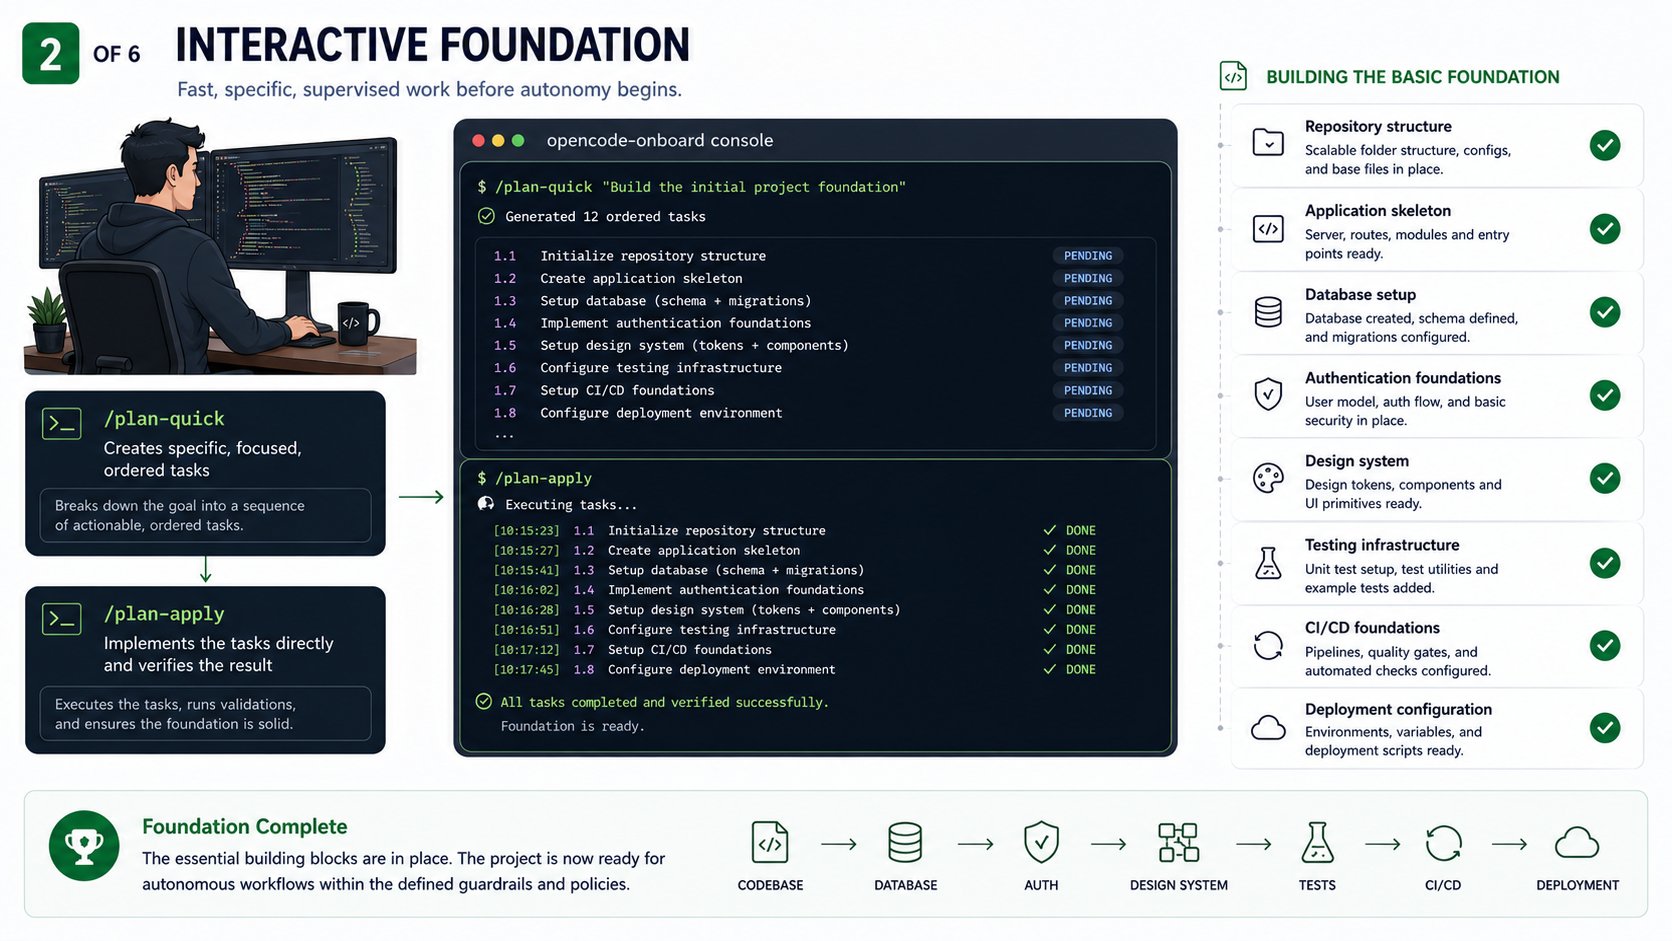Viewport: 1672px width, 941px height.
Task: Click the PENDING badge for task 1.8
Action: pos(1088,413)
